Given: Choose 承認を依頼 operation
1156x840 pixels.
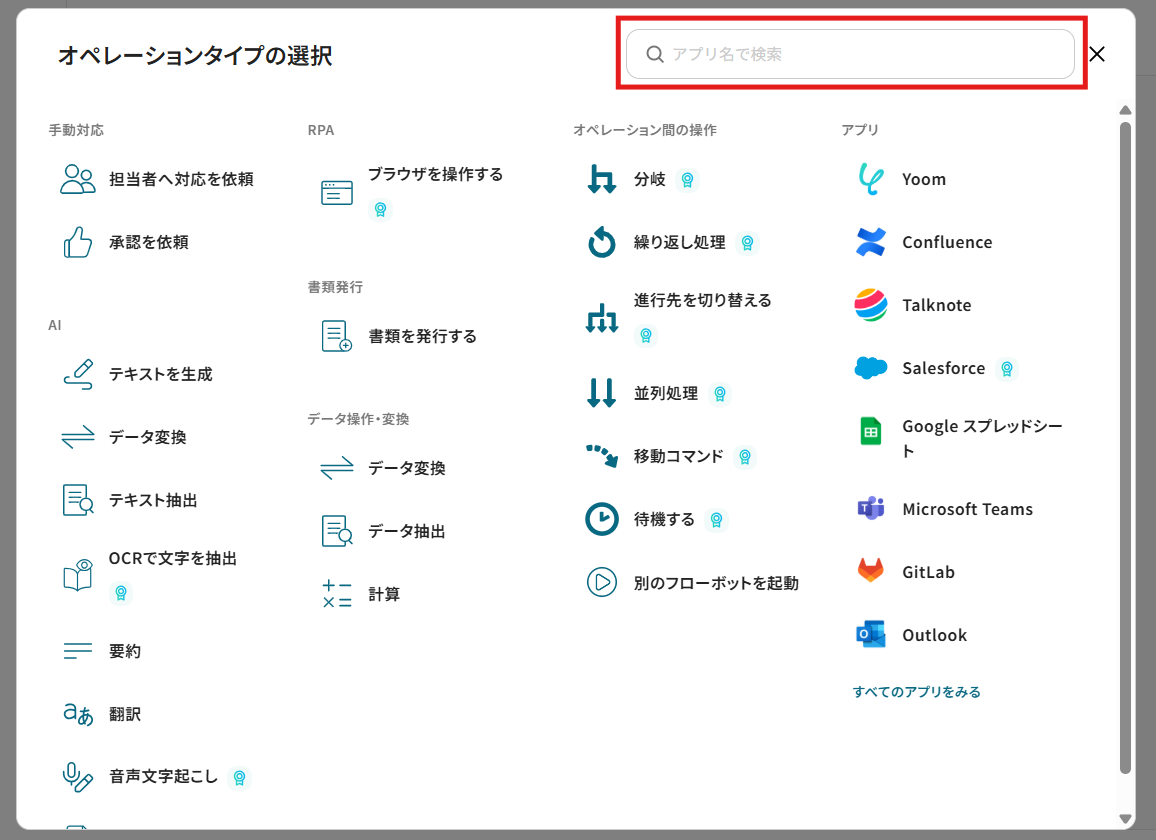Looking at the screenshot, I should [148, 243].
